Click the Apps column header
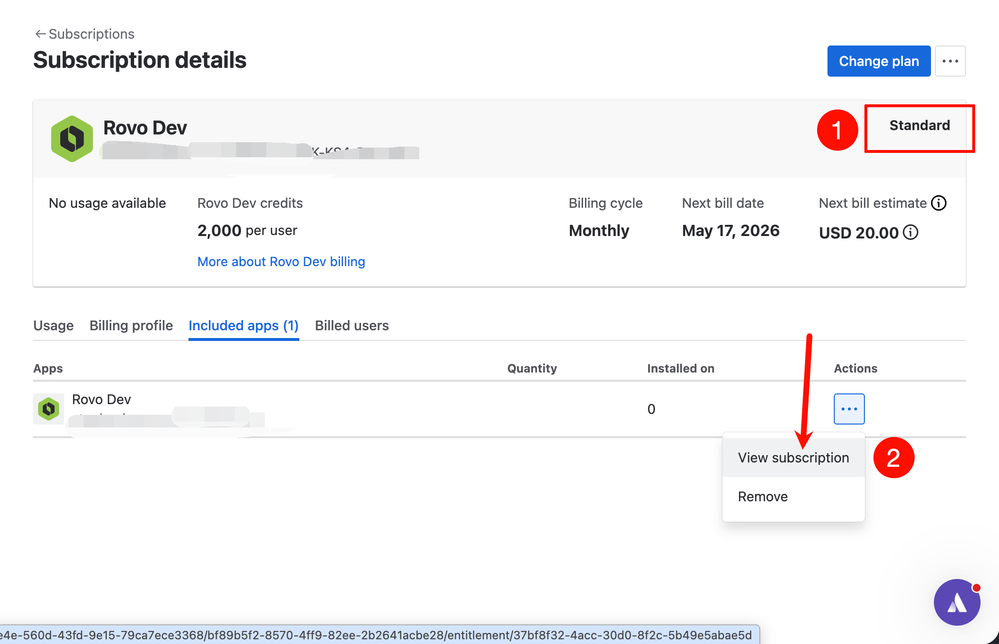The height and width of the screenshot is (644, 999). (x=48, y=368)
